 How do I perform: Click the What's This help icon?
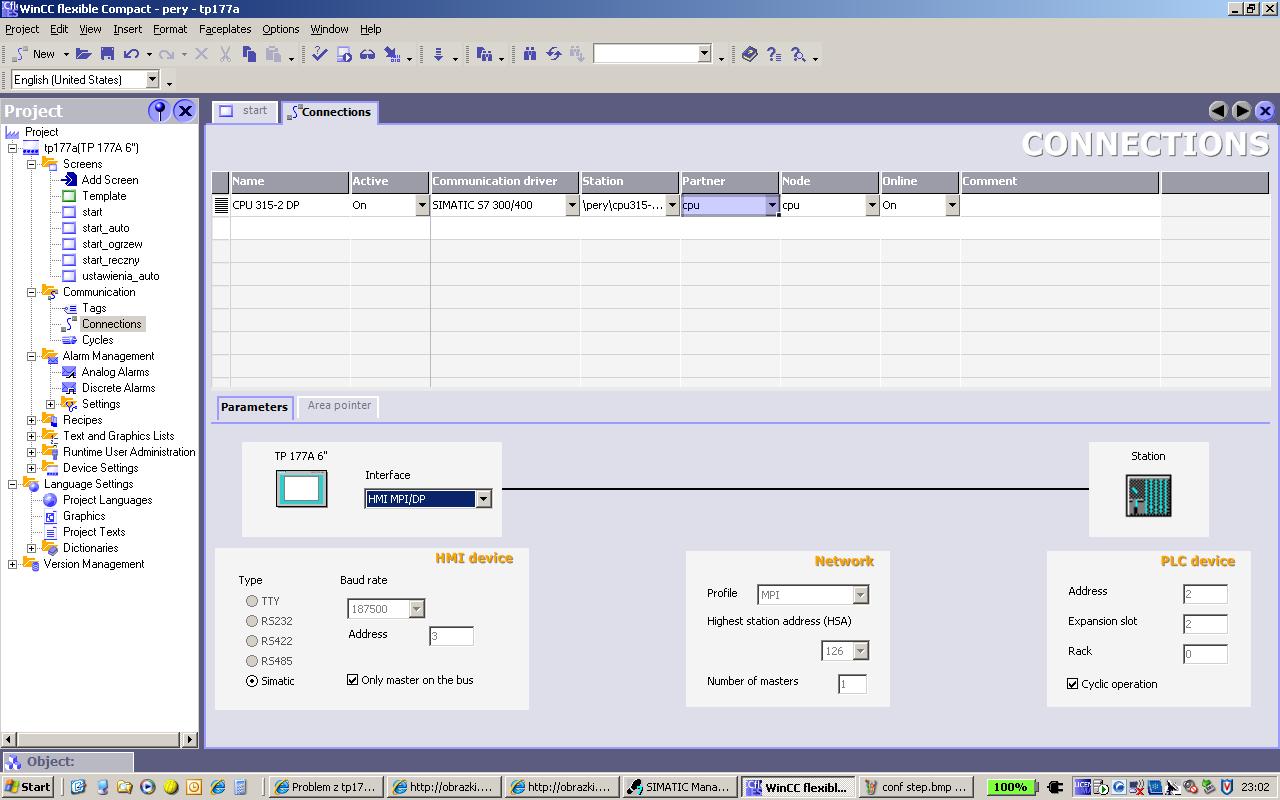pyautogui.click(x=773, y=54)
